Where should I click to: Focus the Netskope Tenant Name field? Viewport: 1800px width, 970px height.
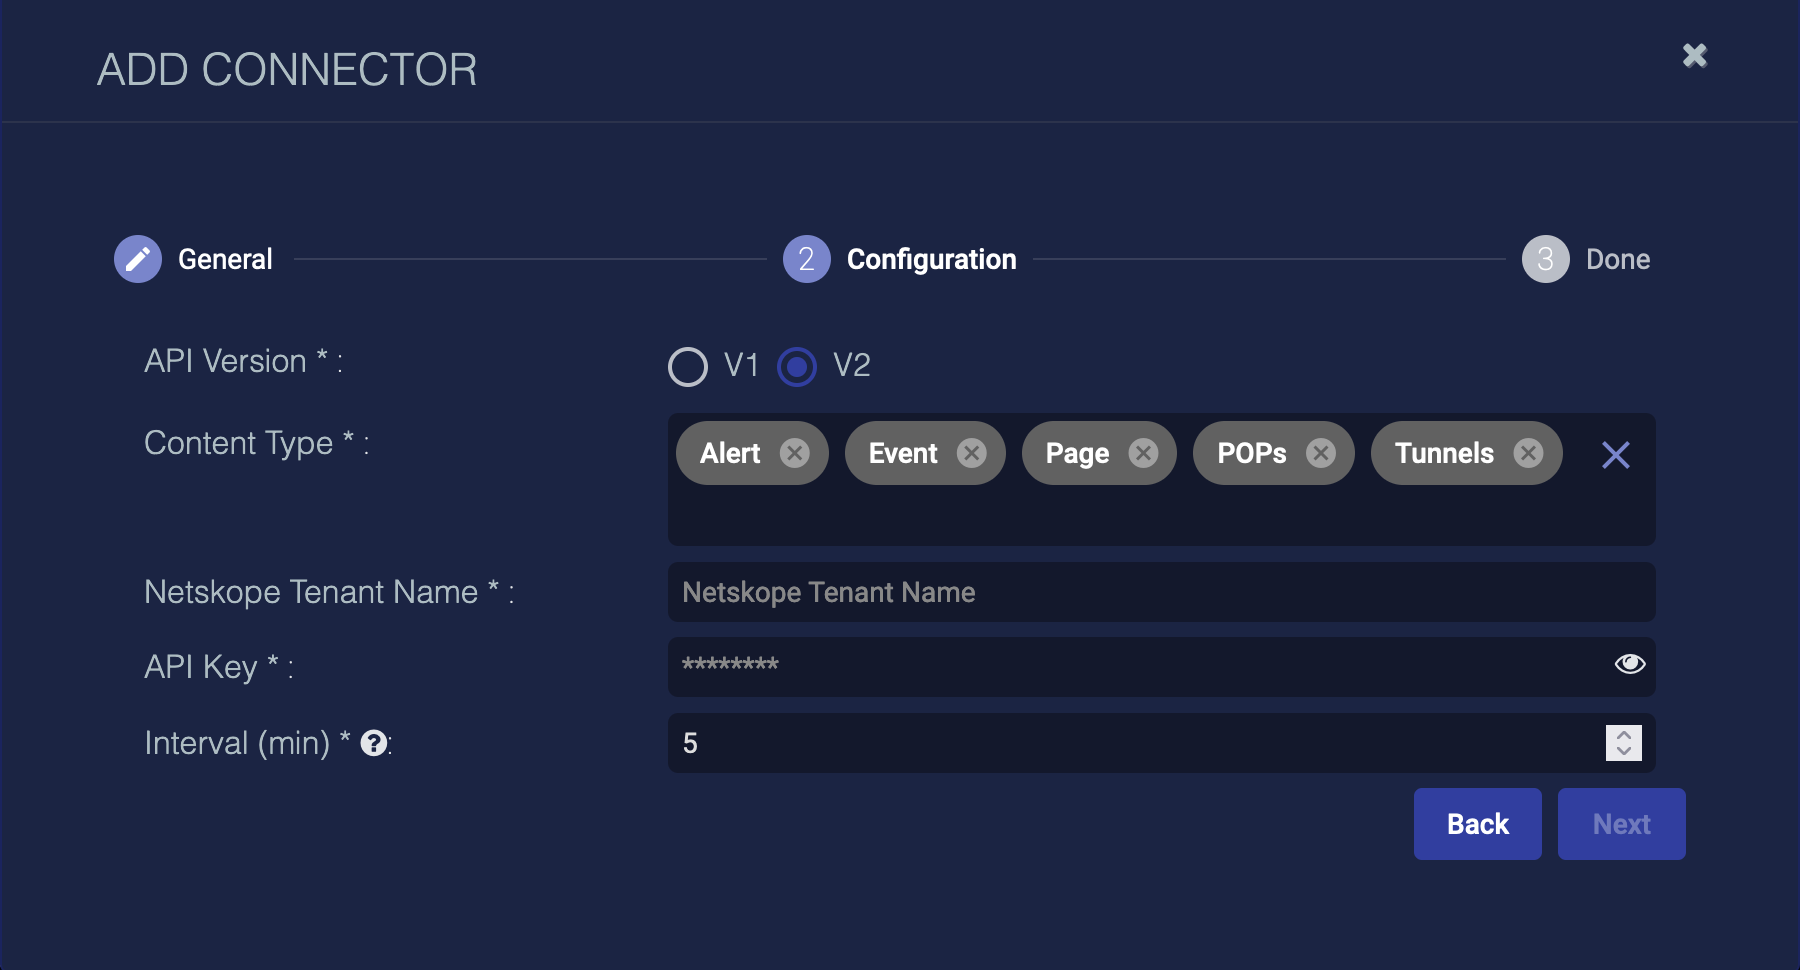click(1160, 592)
